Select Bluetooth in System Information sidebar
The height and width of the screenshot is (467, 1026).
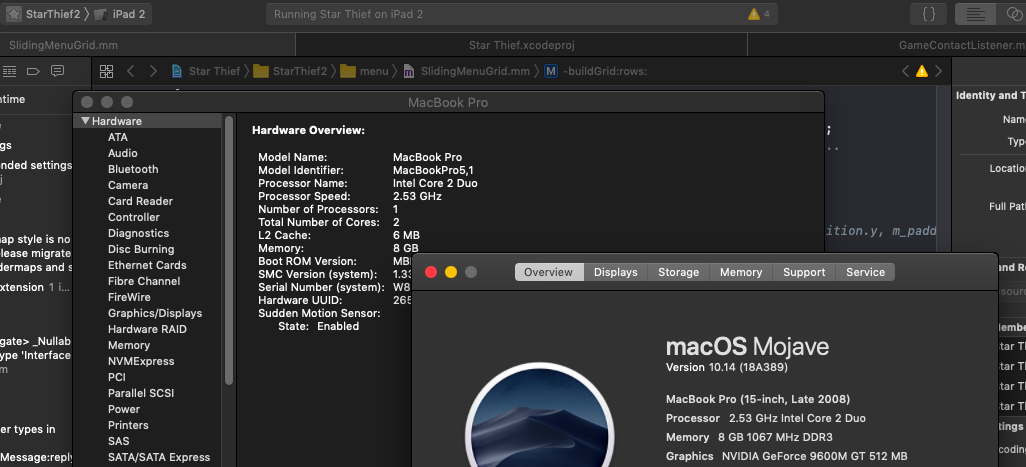point(133,169)
